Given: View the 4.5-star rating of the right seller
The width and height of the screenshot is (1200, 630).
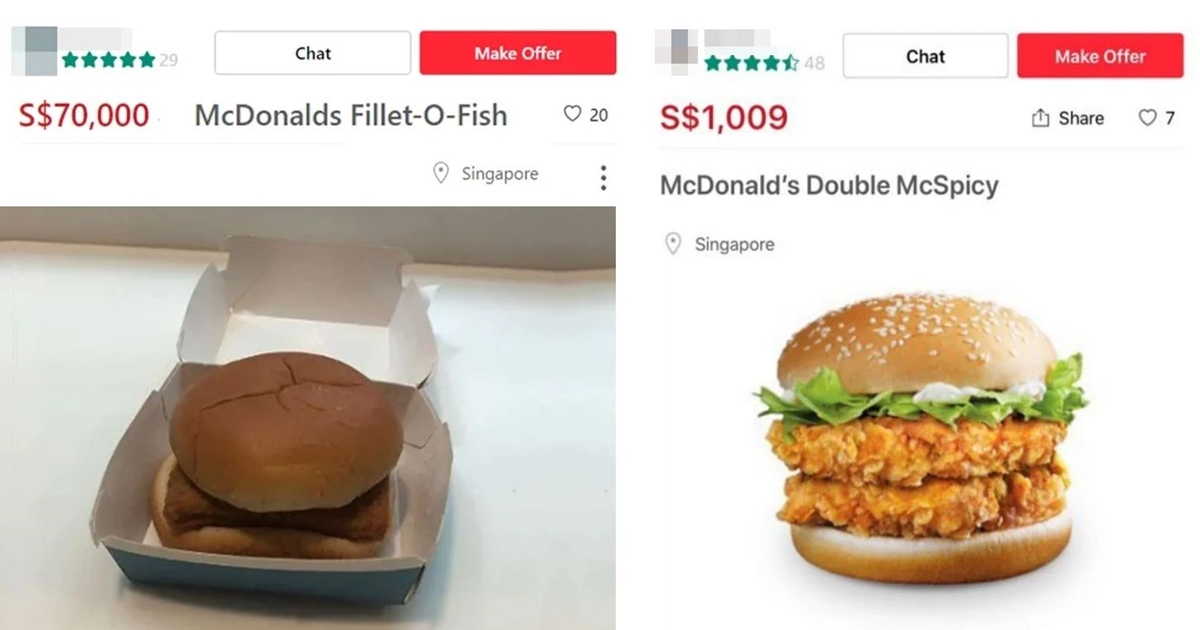Looking at the screenshot, I should 751,63.
